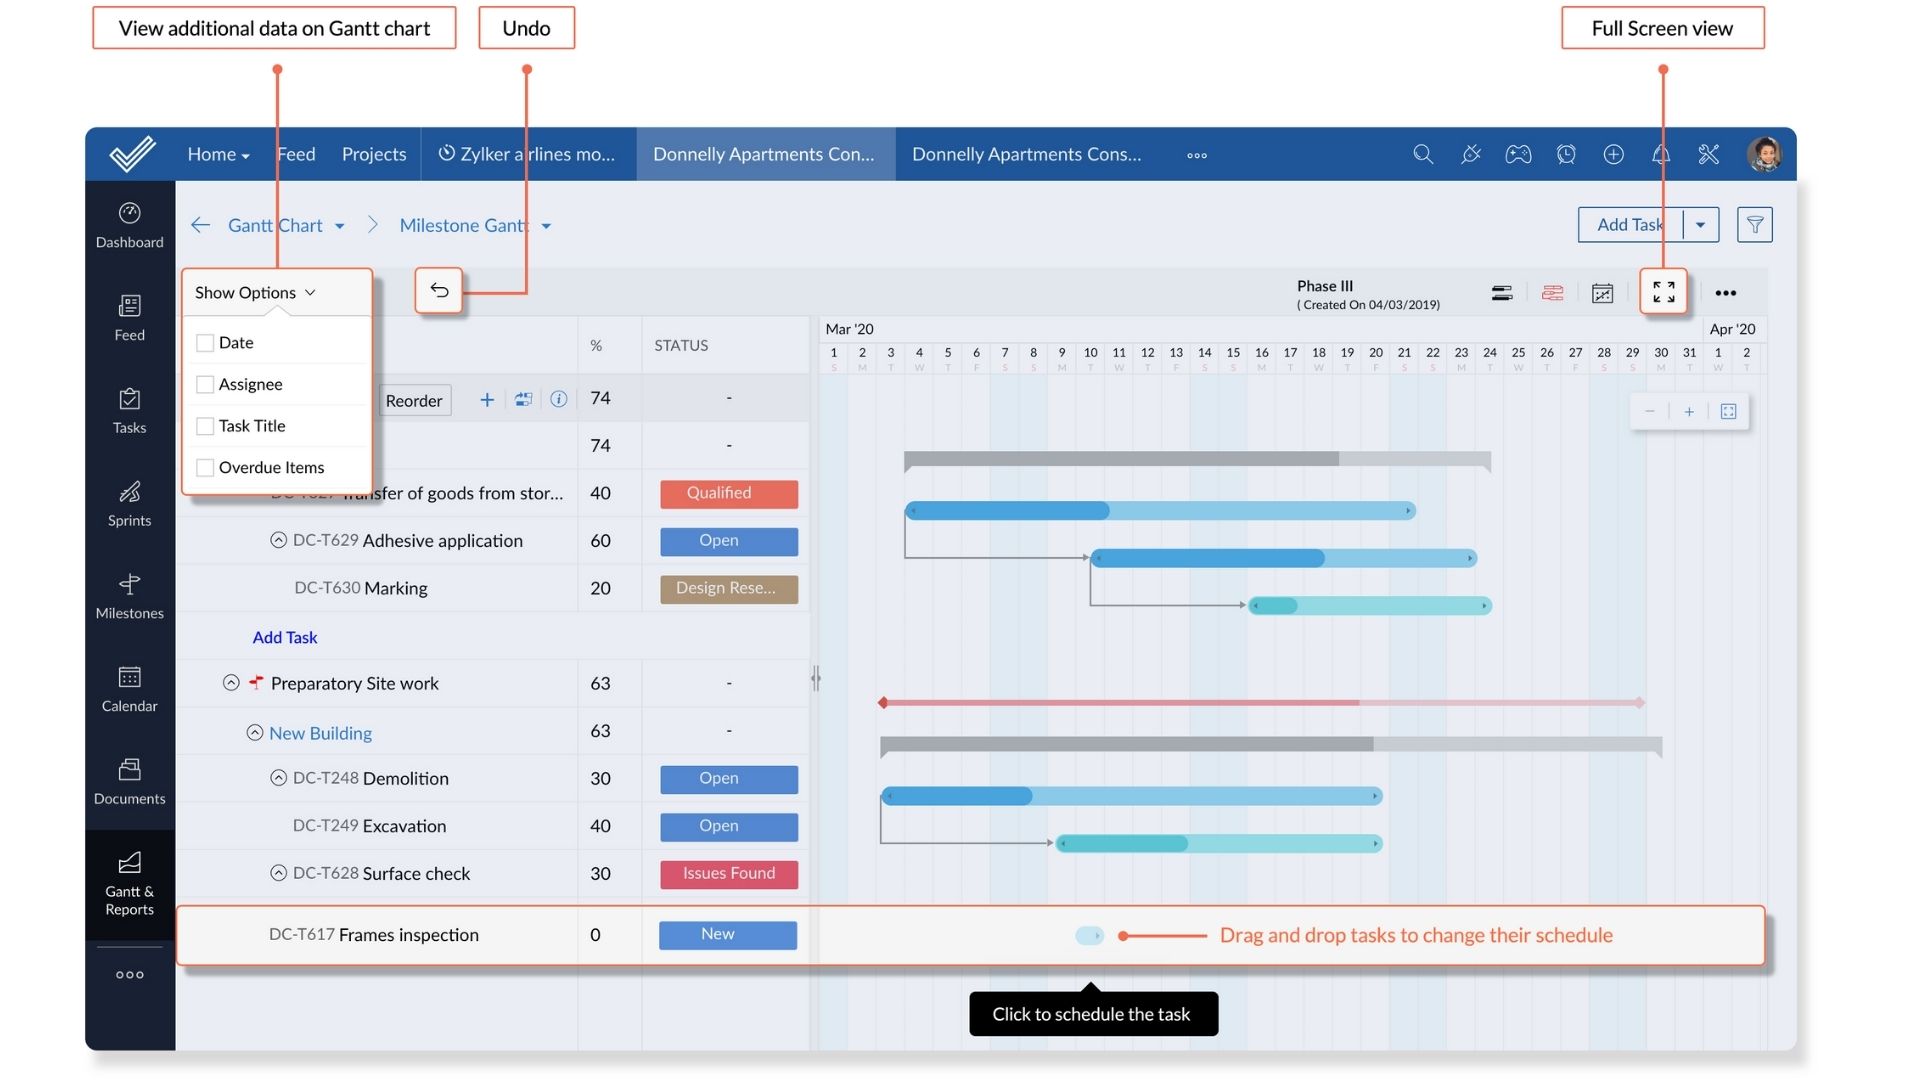Open the Projects menu item
Image resolution: width=1920 pixels, height=1080 pixels.
(373, 154)
